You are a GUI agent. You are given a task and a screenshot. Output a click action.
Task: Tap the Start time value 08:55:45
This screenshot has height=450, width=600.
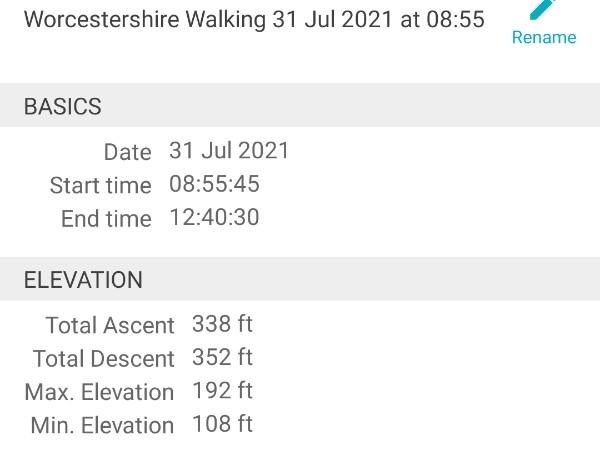214,184
